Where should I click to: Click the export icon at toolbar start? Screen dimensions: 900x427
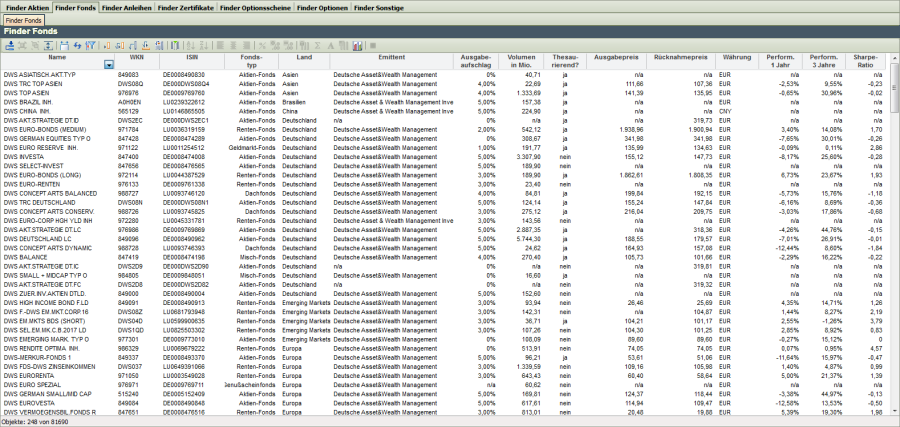tap(9, 46)
